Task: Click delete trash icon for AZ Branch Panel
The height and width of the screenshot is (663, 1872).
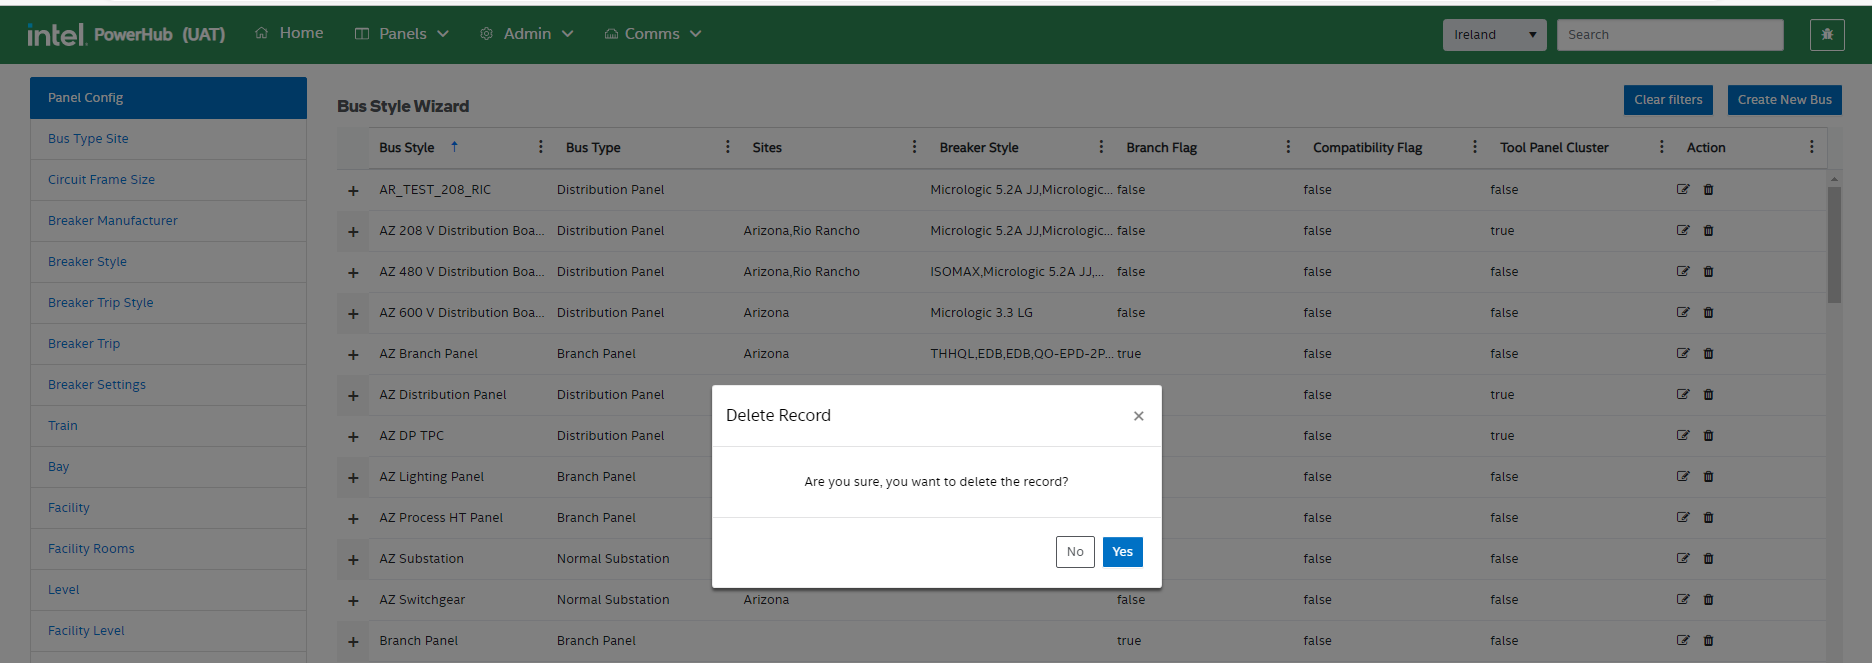Action: coord(1708,353)
